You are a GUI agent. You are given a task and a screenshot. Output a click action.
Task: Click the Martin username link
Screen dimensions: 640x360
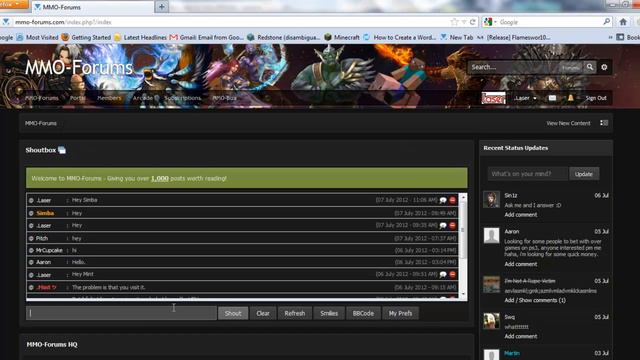(512, 353)
